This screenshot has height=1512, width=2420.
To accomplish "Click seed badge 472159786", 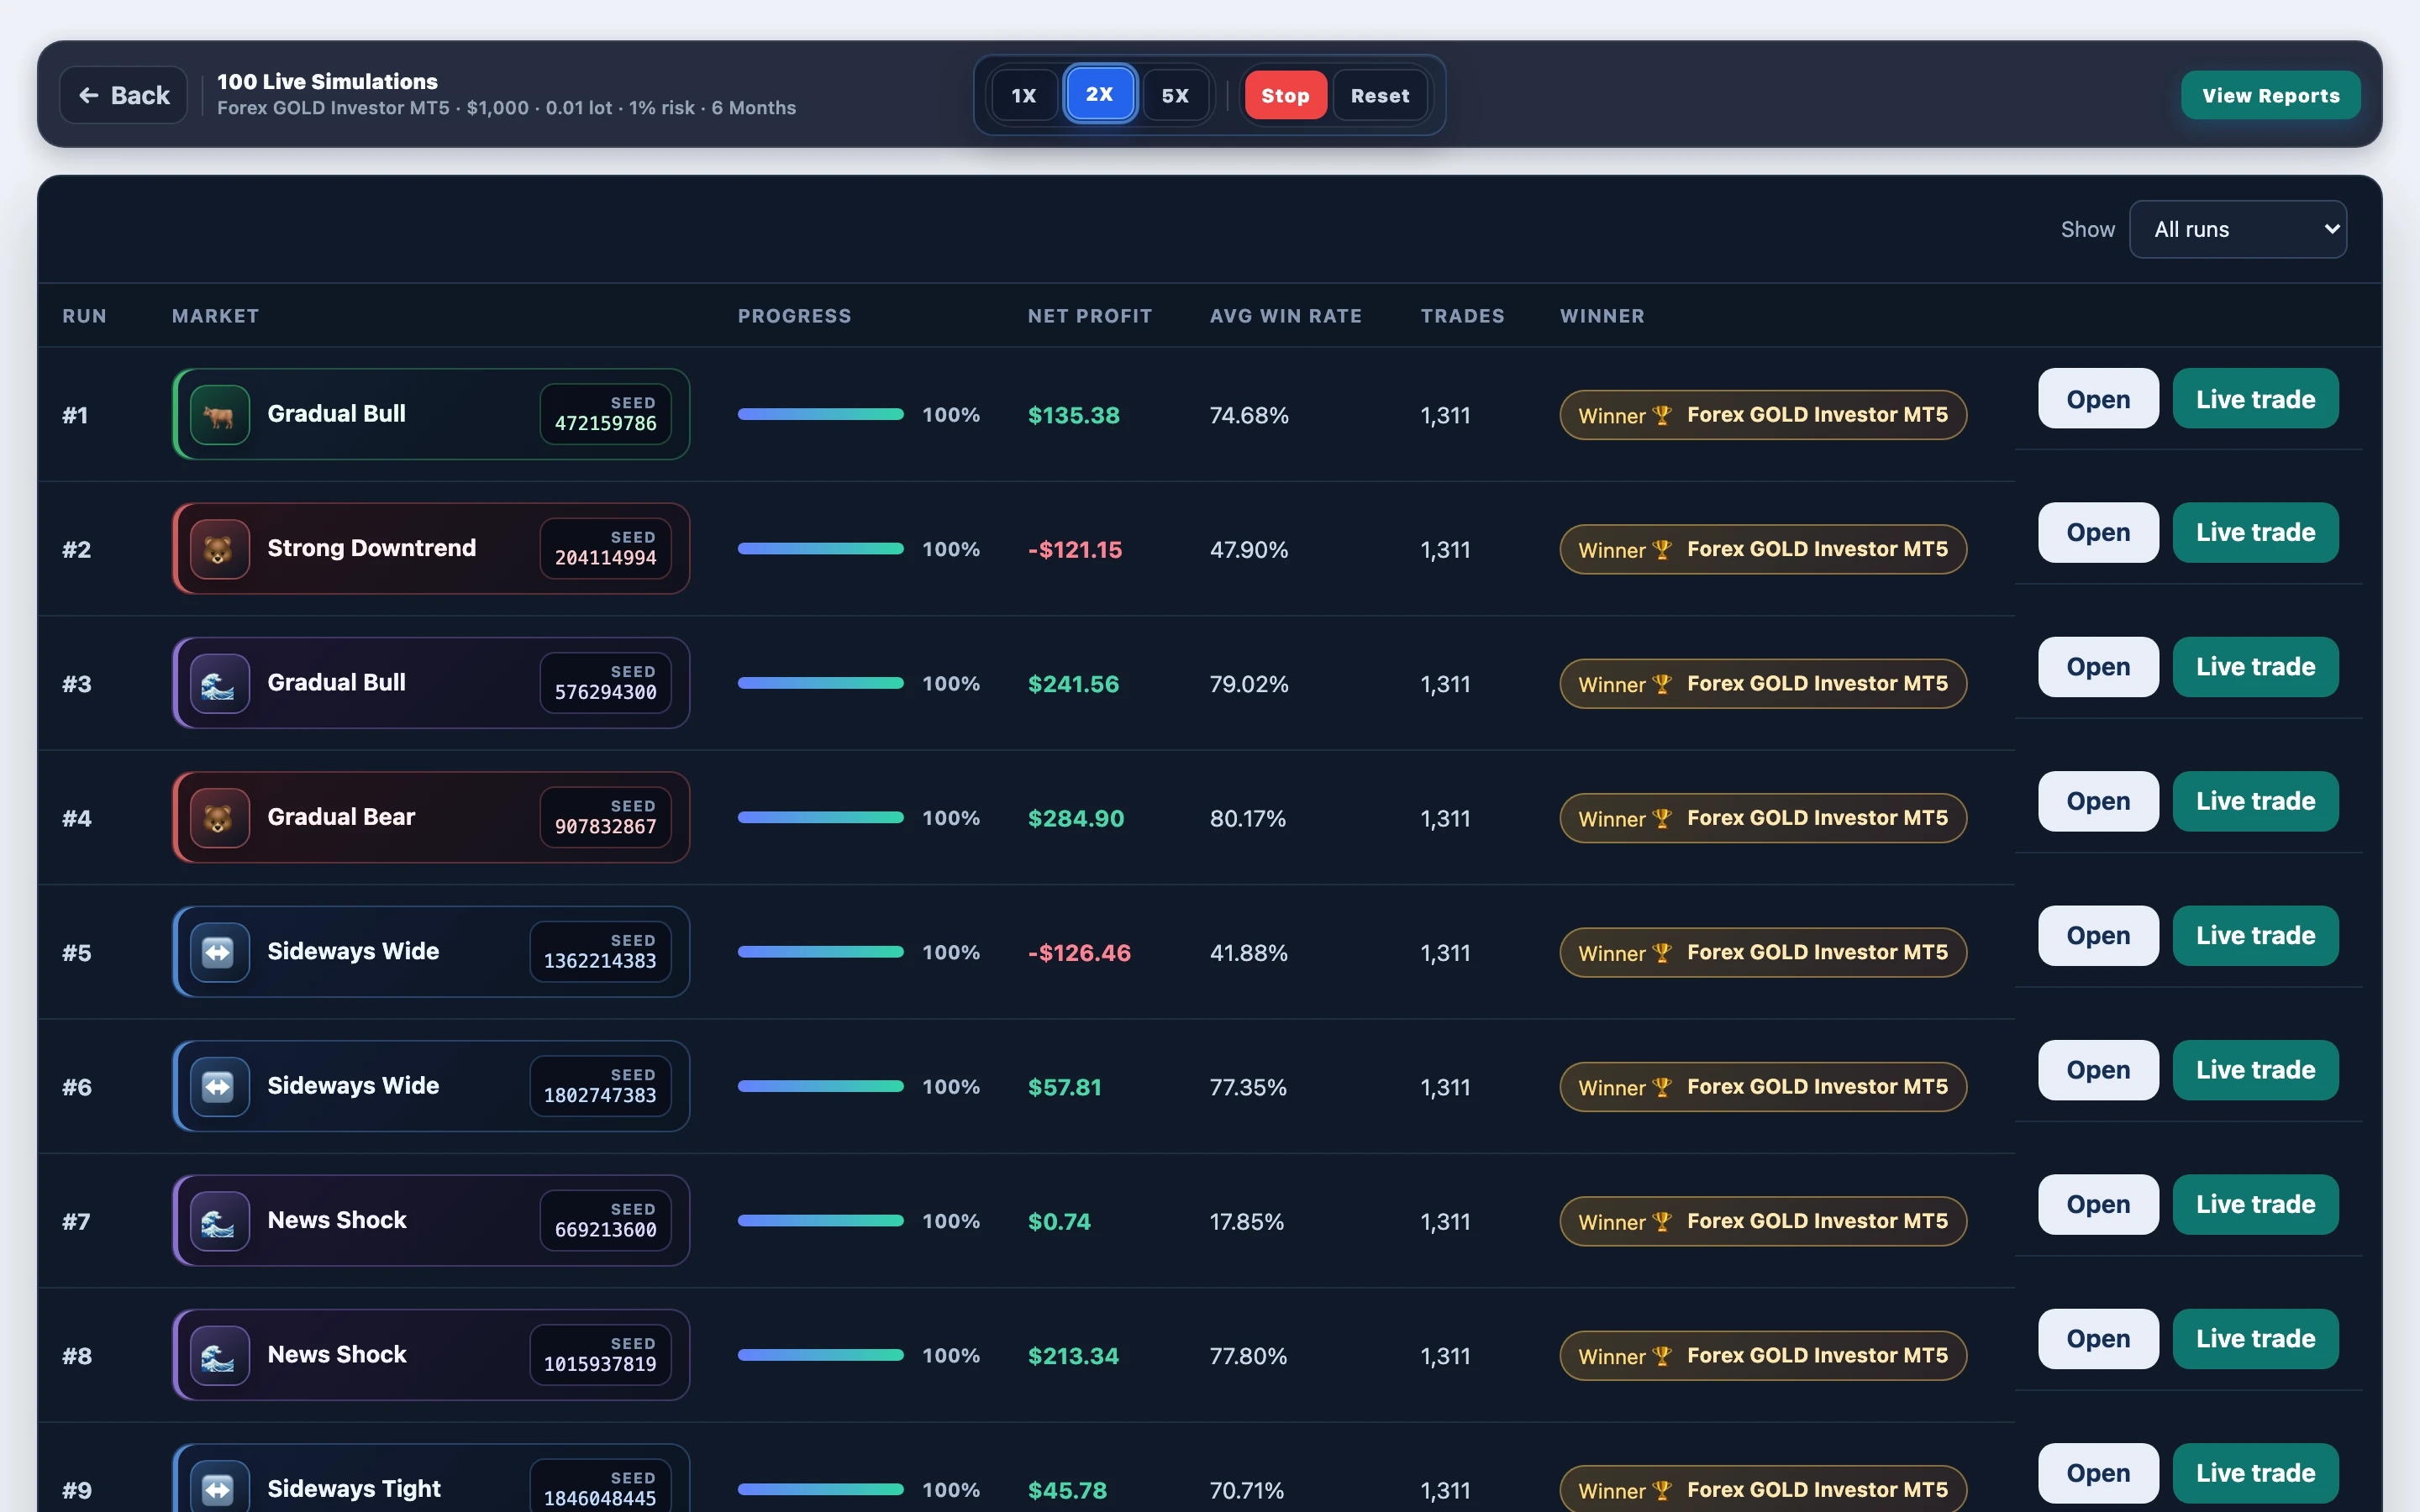I will click(606, 414).
